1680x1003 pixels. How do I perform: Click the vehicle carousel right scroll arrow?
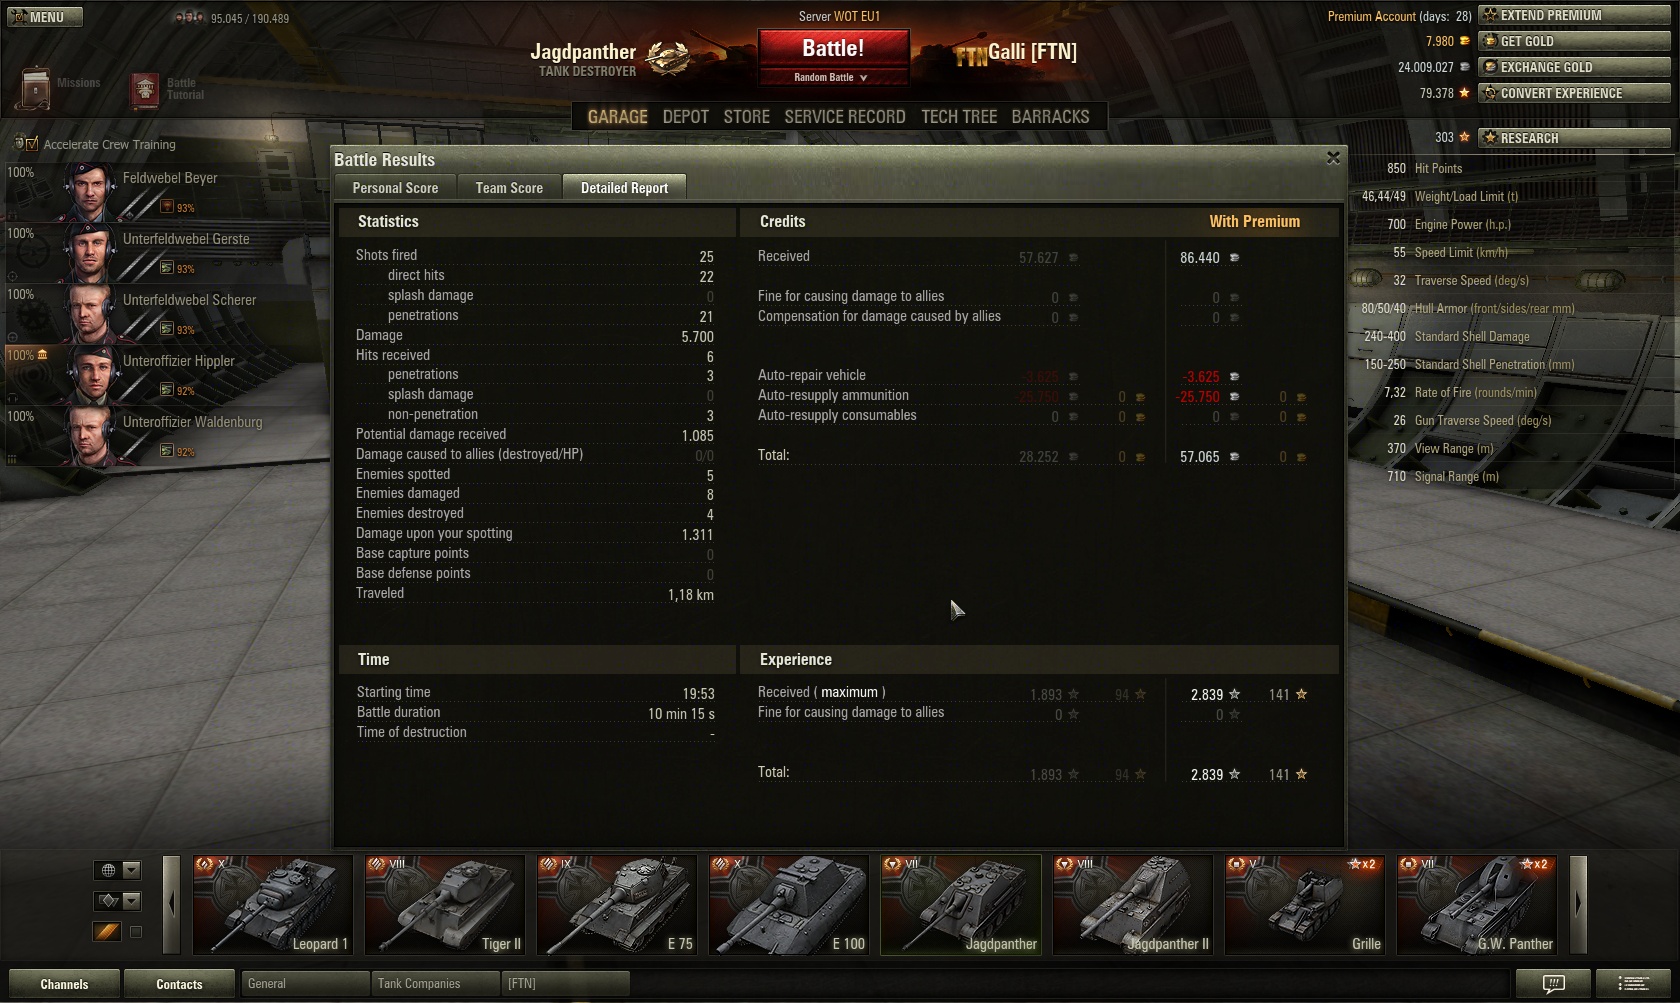coord(1578,903)
